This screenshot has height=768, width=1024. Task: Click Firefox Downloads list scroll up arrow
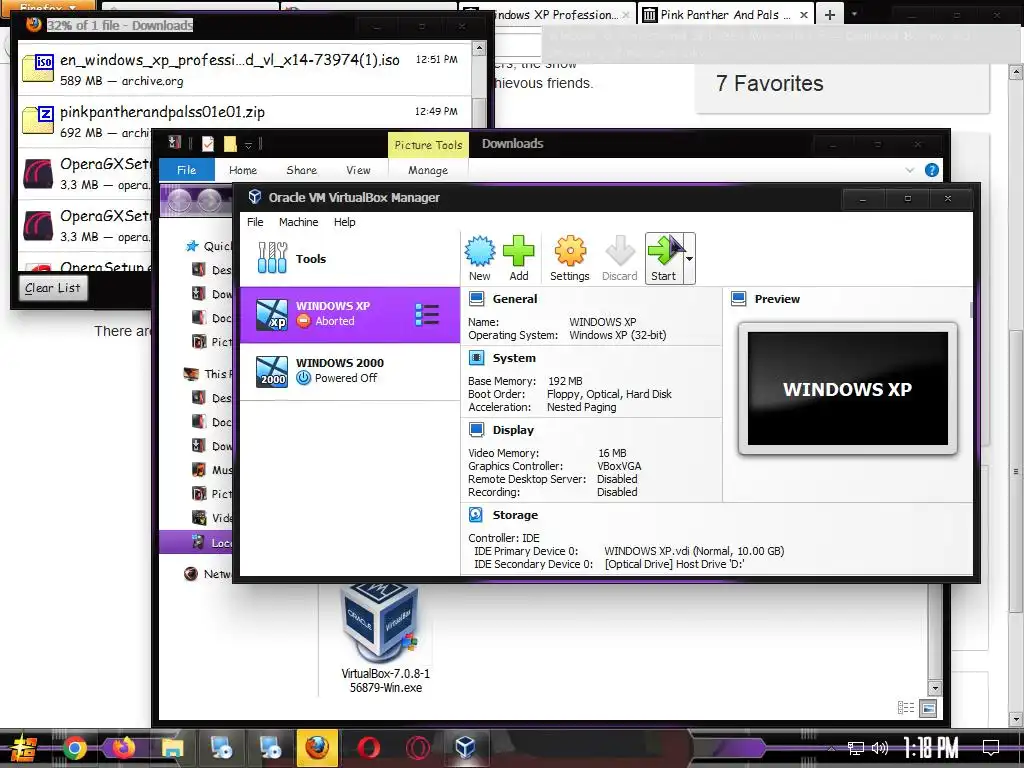[479, 49]
